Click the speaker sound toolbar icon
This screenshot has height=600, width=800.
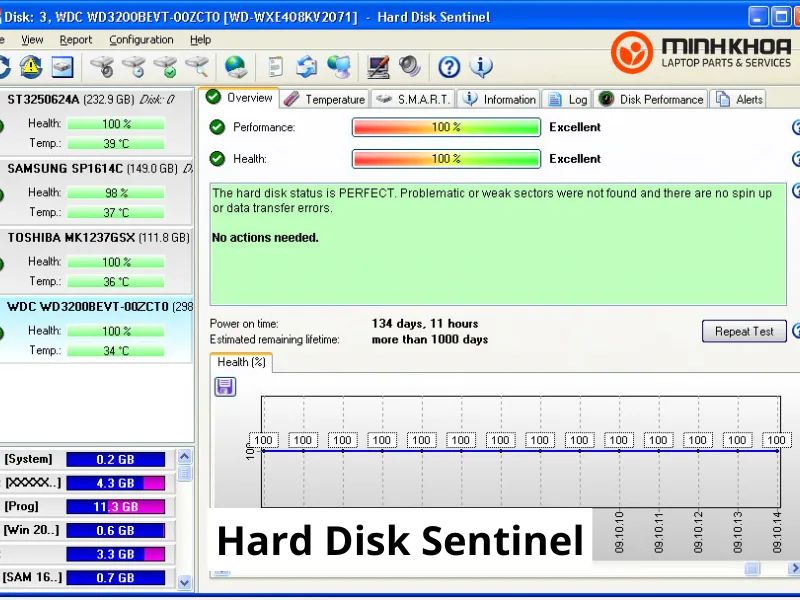click(x=410, y=67)
